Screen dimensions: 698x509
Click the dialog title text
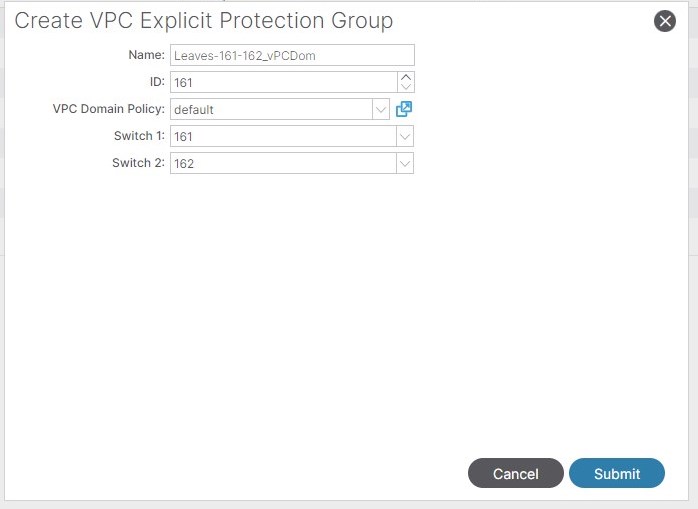pyautogui.click(x=204, y=21)
